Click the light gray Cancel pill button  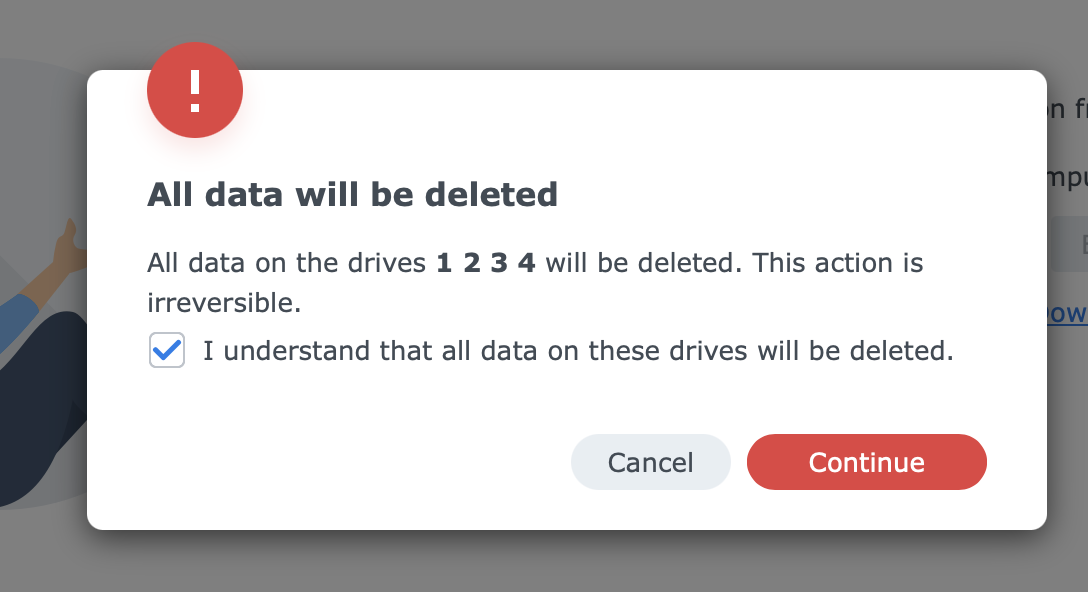[x=650, y=462]
